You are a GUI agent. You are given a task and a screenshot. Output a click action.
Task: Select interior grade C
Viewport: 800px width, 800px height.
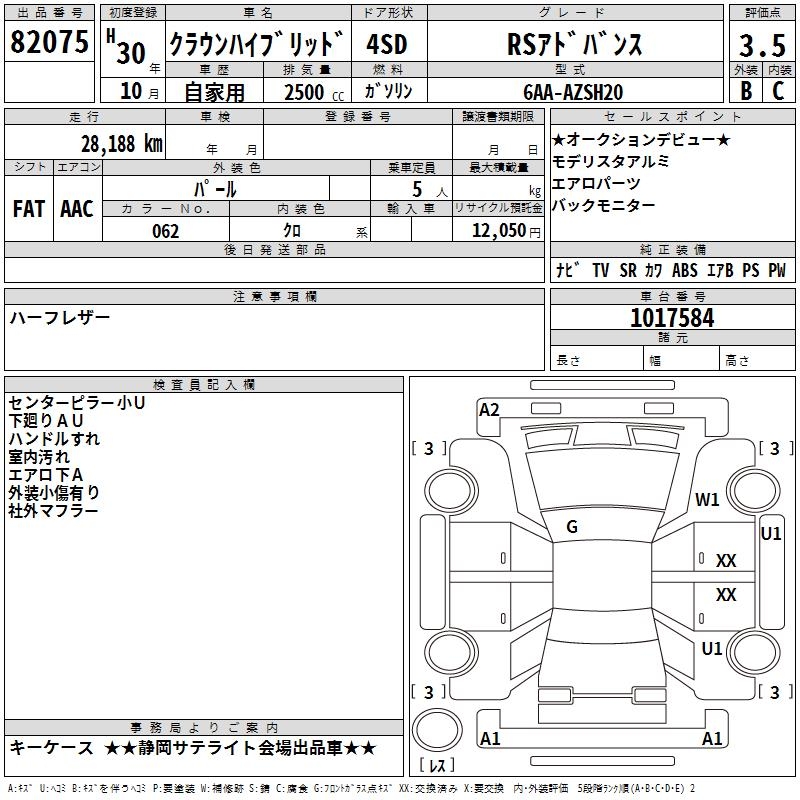pyautogui.click(x=778, y=90)
